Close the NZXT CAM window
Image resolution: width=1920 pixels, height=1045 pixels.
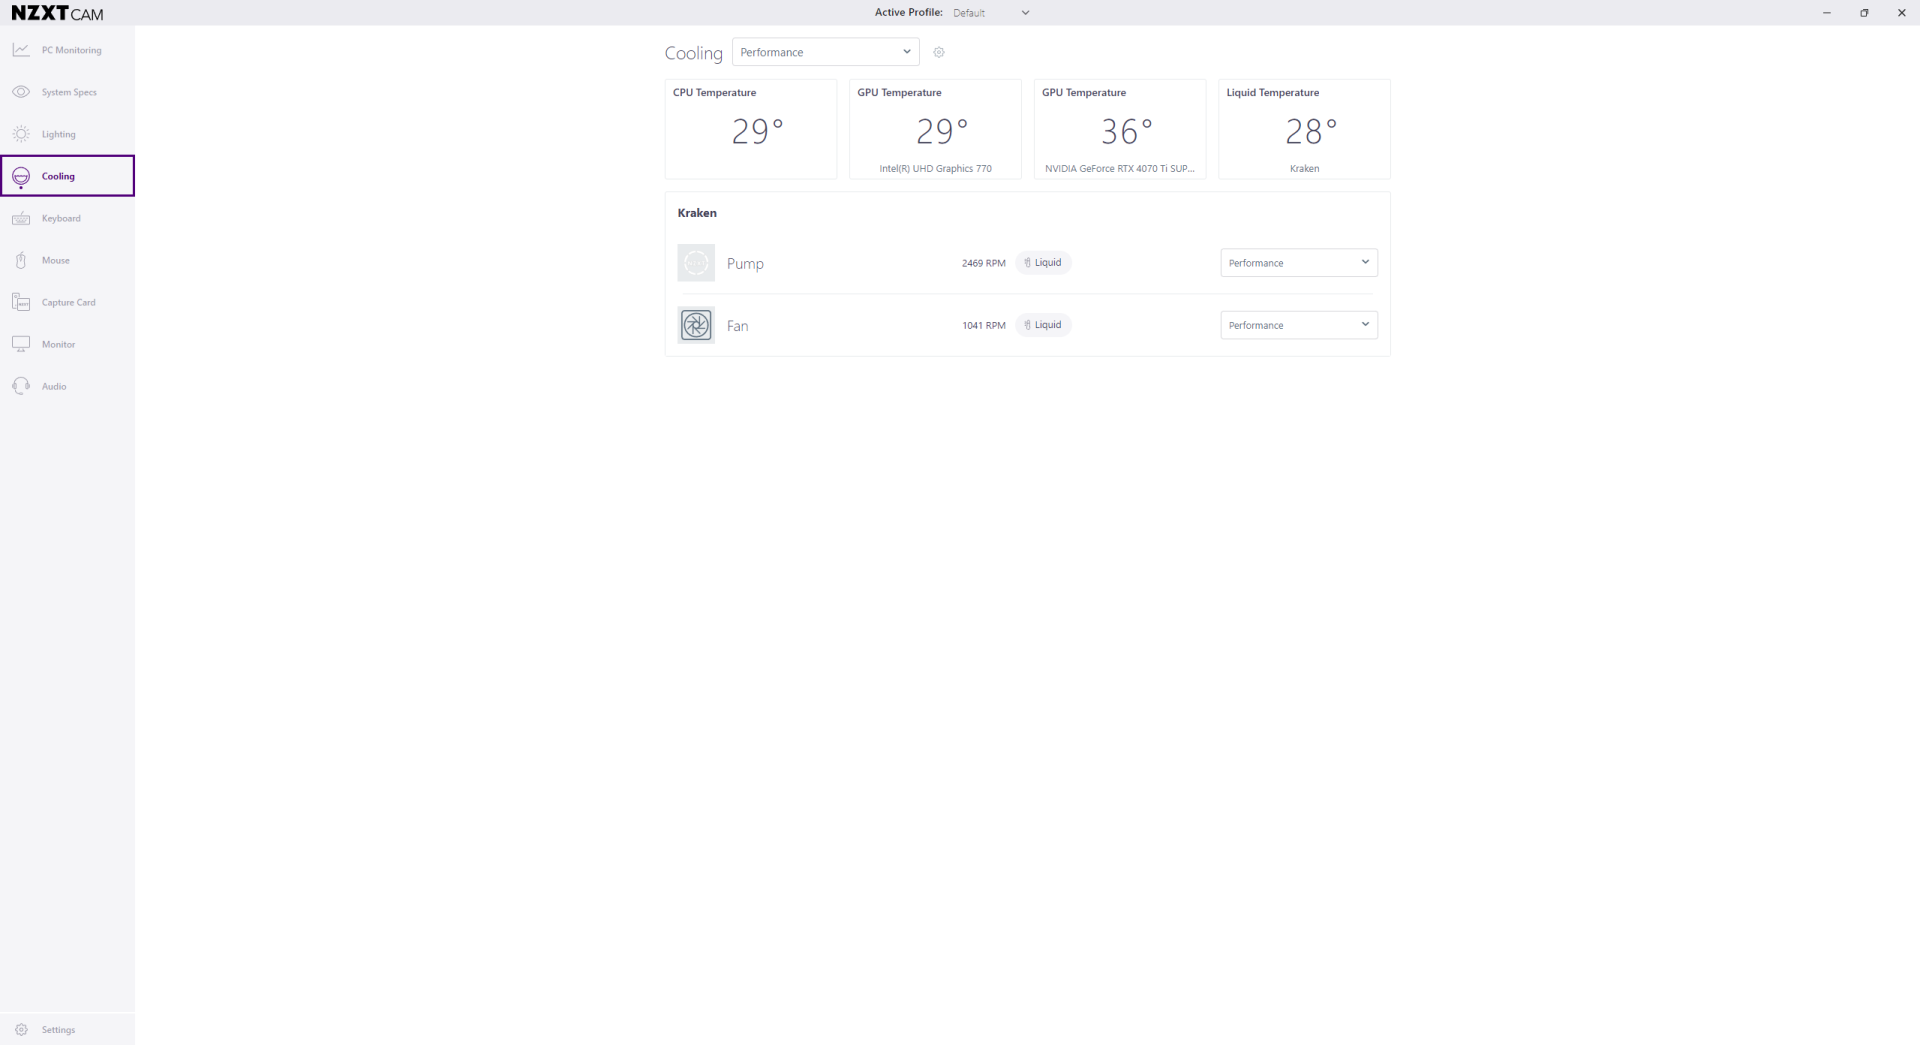point(1901,13)
